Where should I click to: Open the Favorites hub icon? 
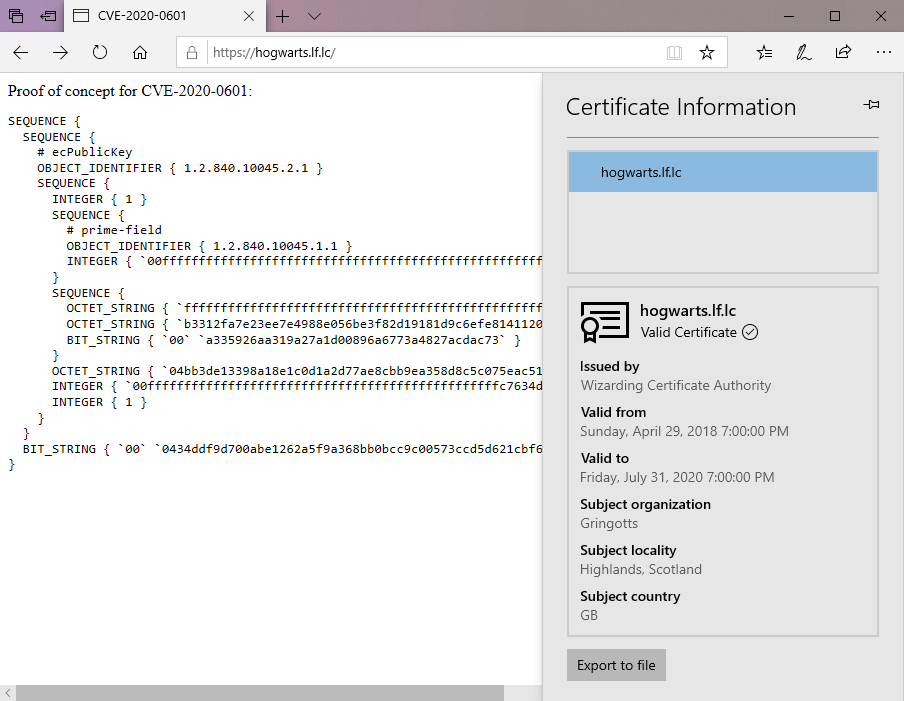click(x=764, y=52)
